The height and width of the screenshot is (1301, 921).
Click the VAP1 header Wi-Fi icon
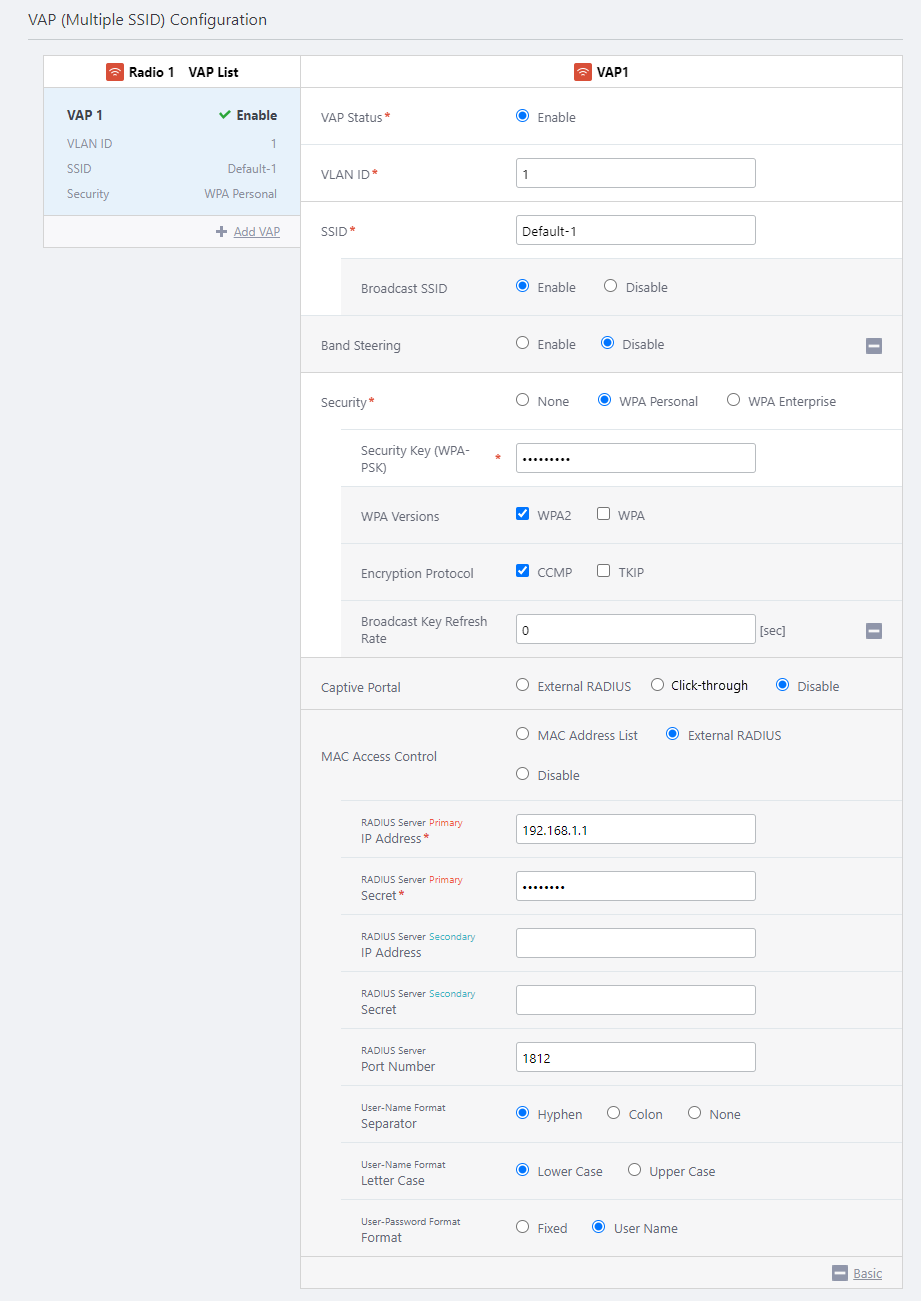tap(582, 72)
